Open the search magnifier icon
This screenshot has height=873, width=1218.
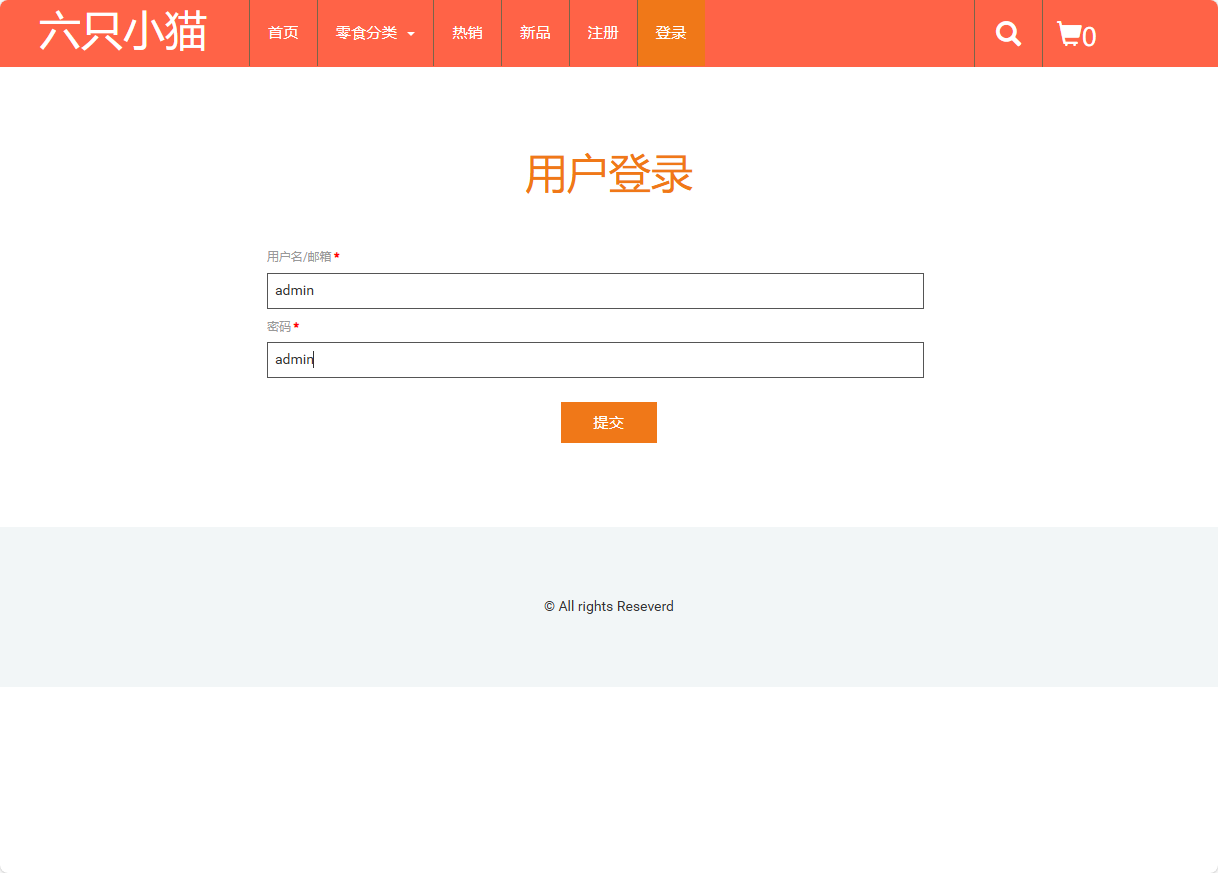coord(1007,33)
